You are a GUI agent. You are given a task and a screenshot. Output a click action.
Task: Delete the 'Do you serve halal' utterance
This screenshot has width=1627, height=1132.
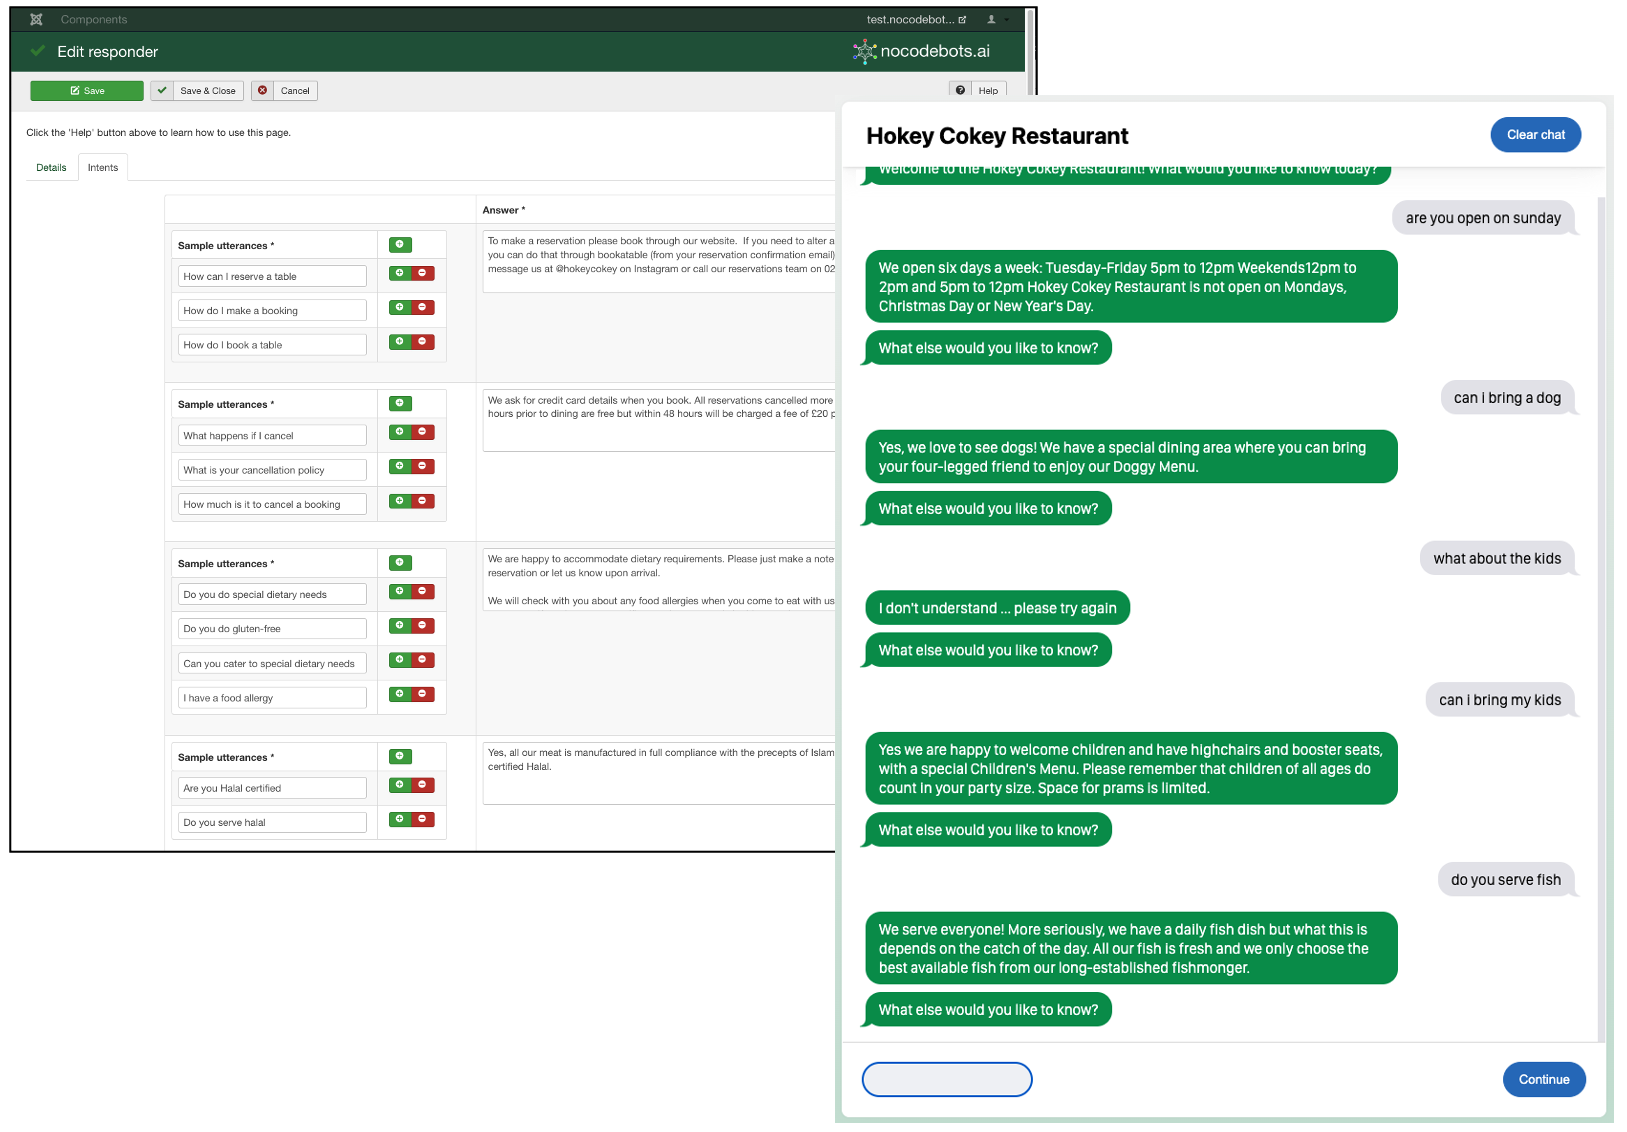coord(423,819)
